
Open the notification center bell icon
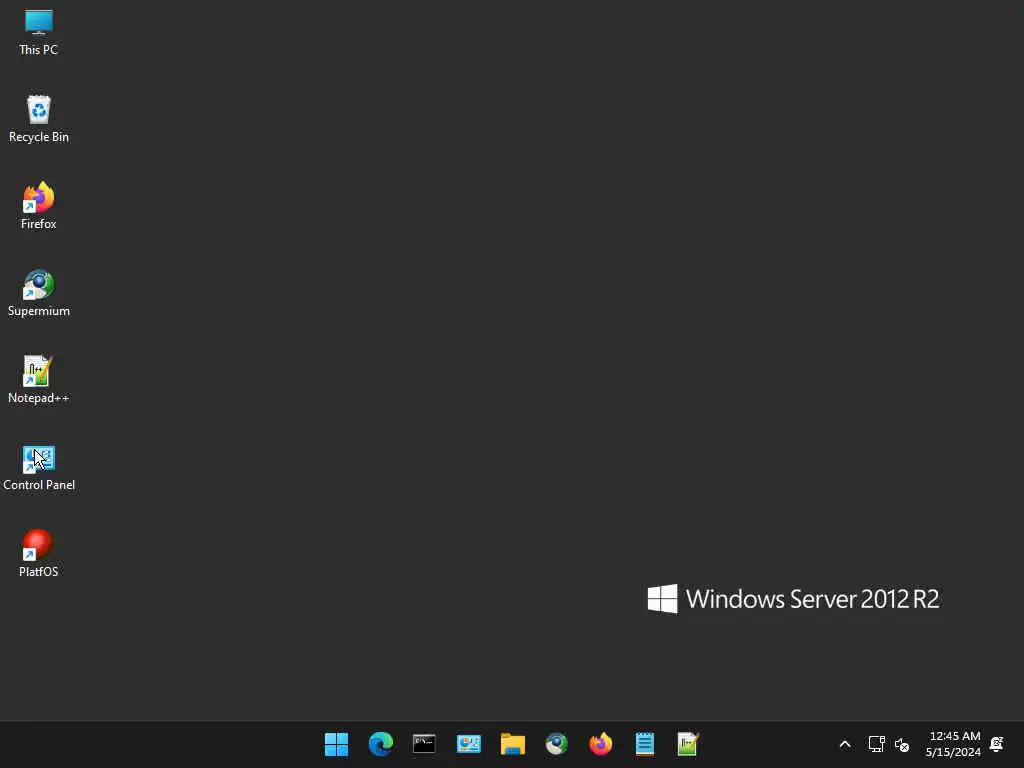[x=997, y=744]
